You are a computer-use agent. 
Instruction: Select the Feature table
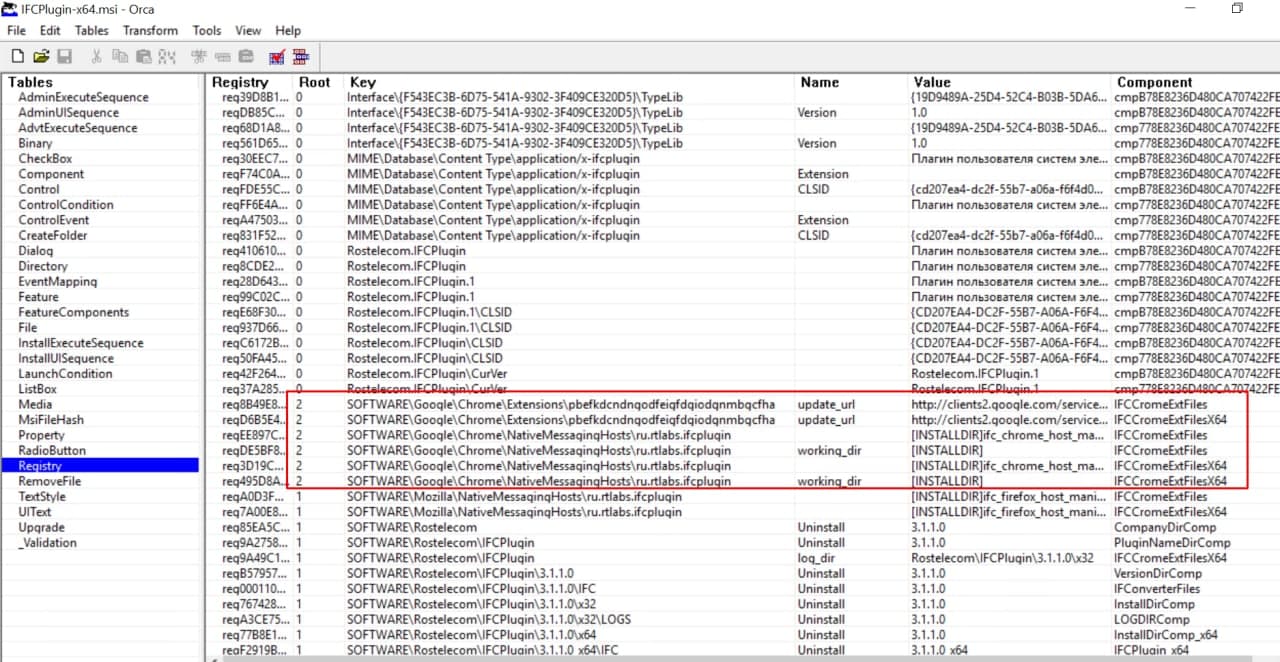(x=38, y=297)
